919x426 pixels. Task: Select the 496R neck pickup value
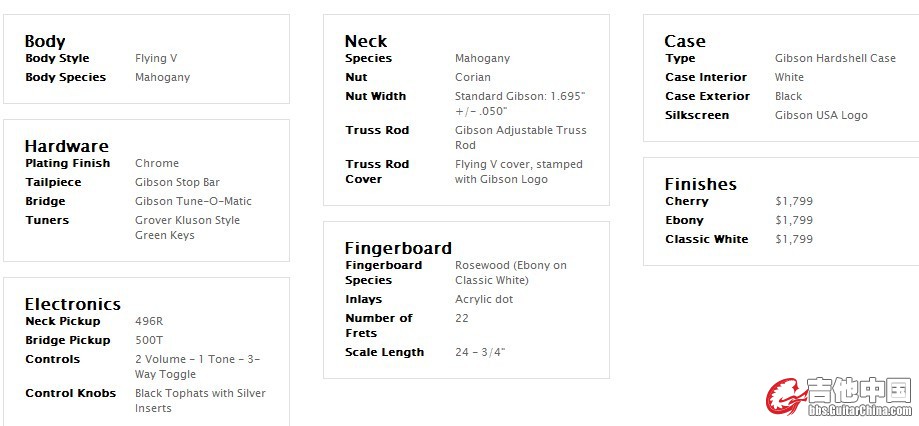point(149,321)
